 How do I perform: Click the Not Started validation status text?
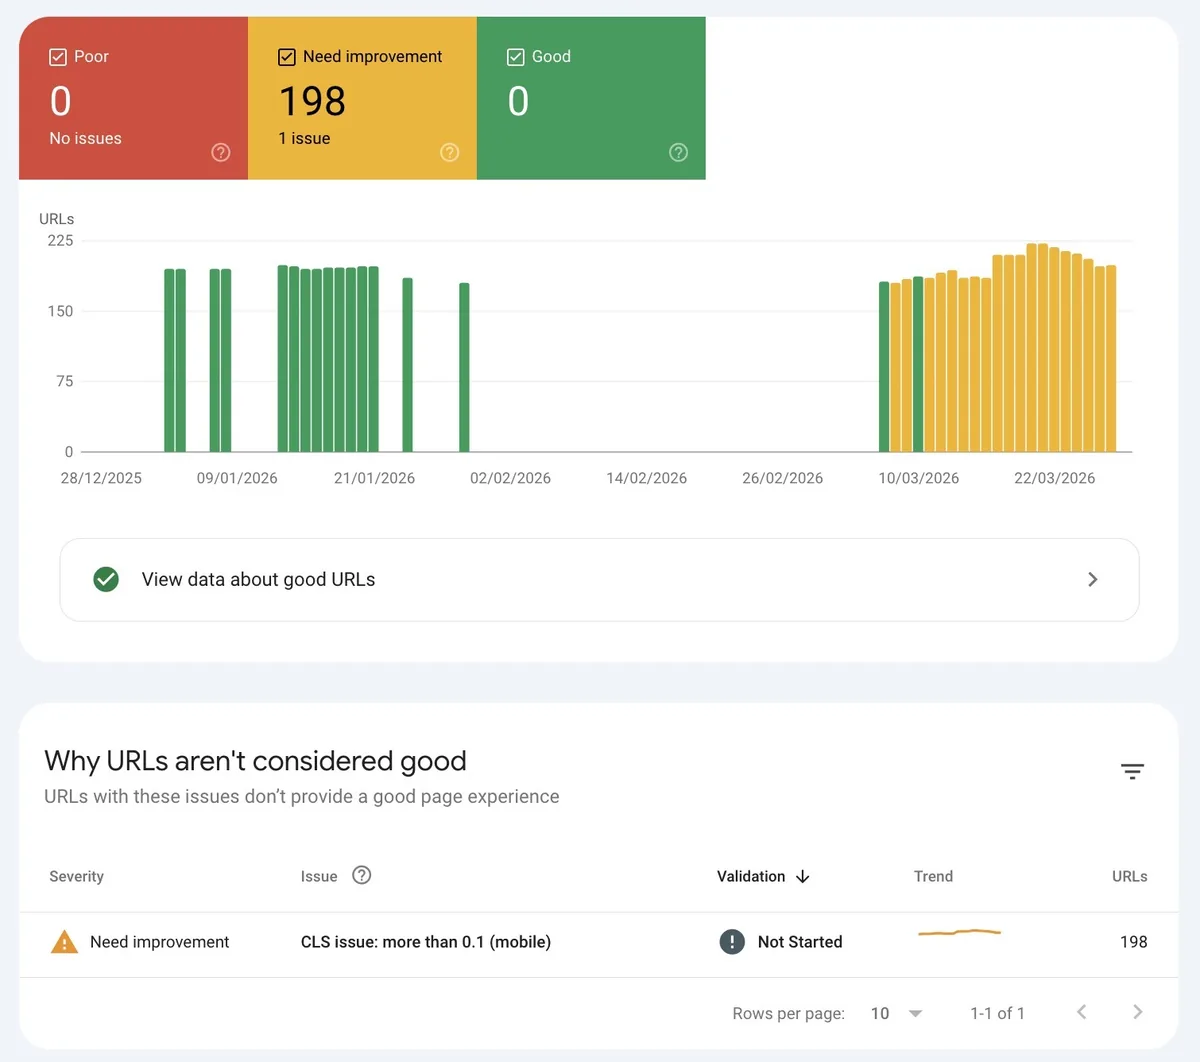[x=800, y=942]
